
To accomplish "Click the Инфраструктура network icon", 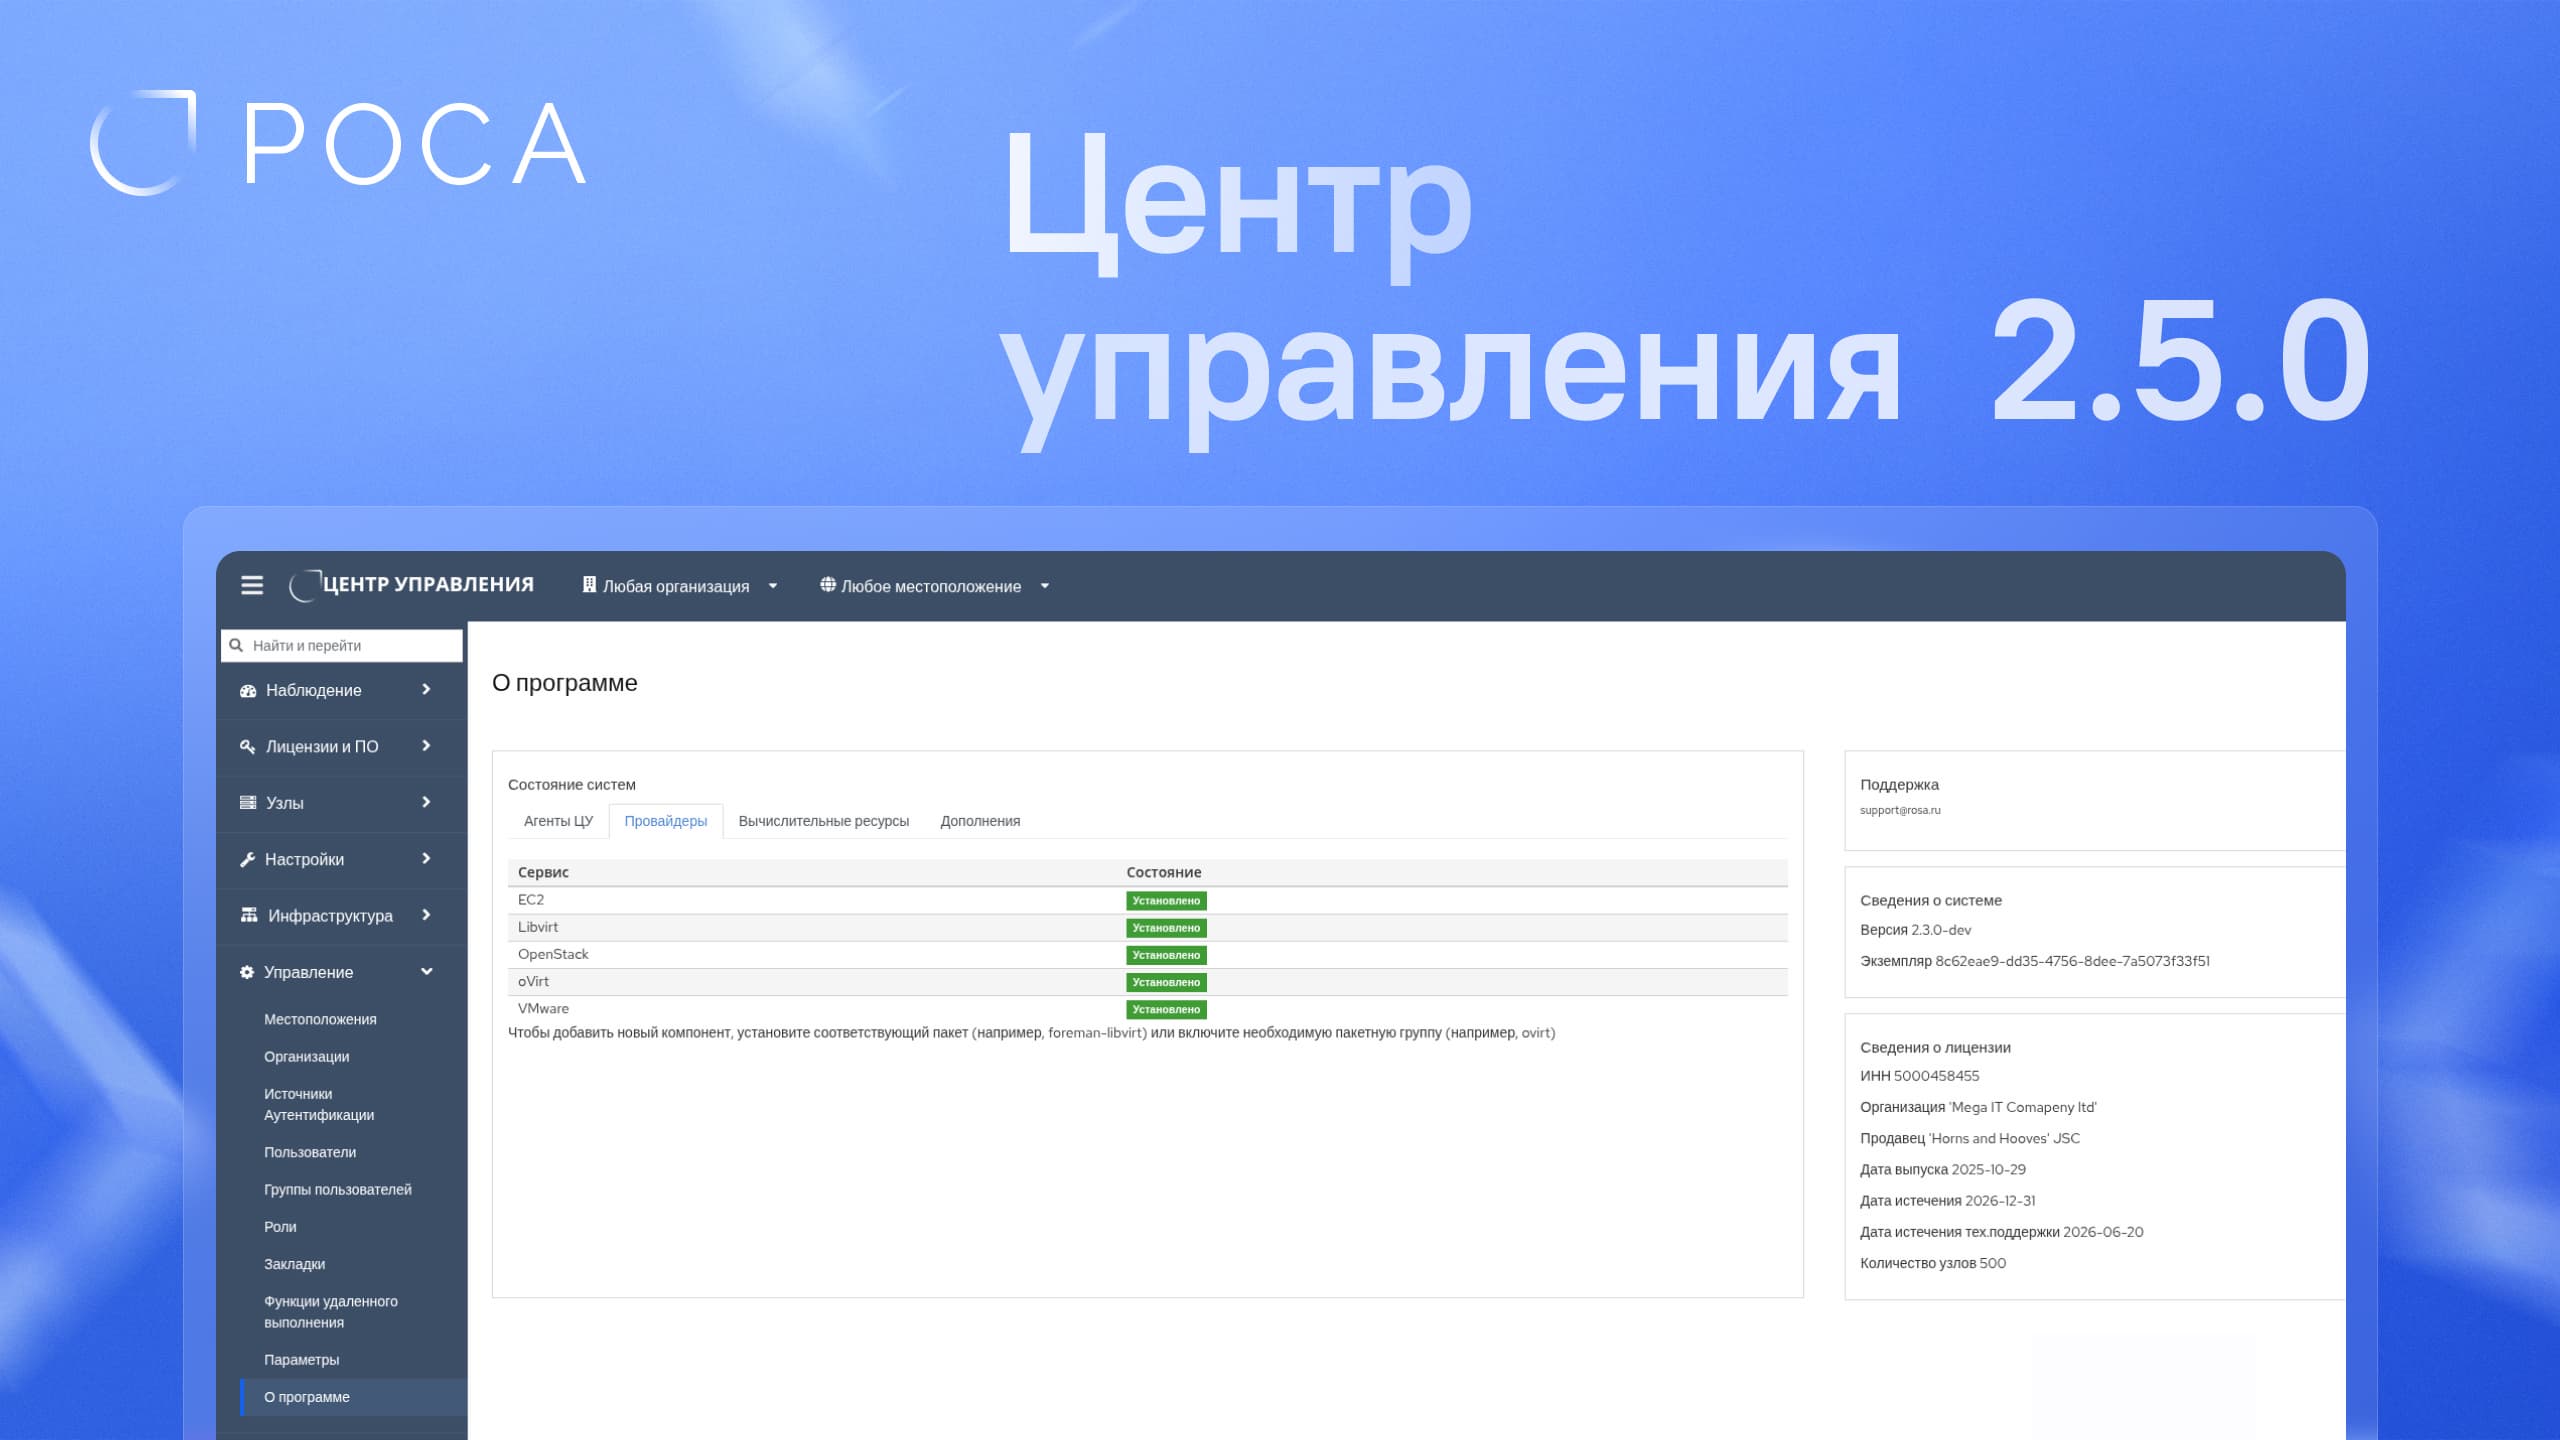I will [x=249, y=916].
